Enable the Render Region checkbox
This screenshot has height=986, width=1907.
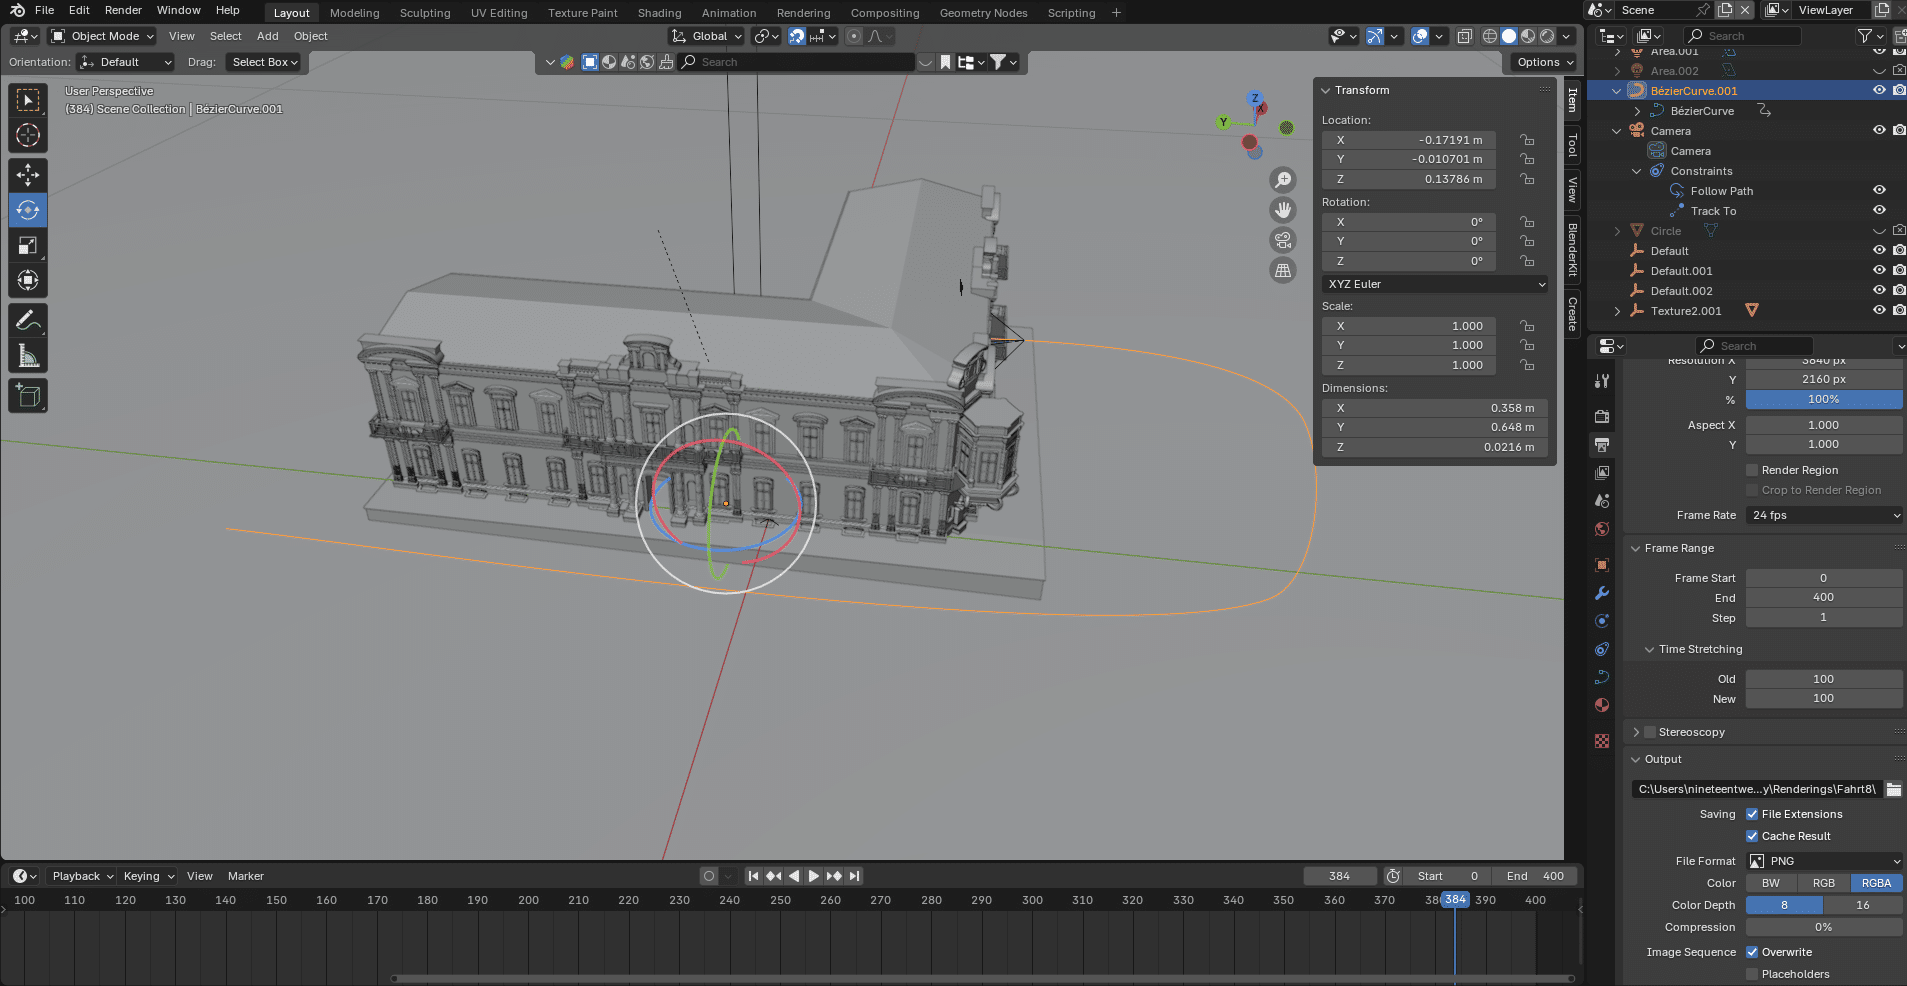click(x=1751, y=469)
